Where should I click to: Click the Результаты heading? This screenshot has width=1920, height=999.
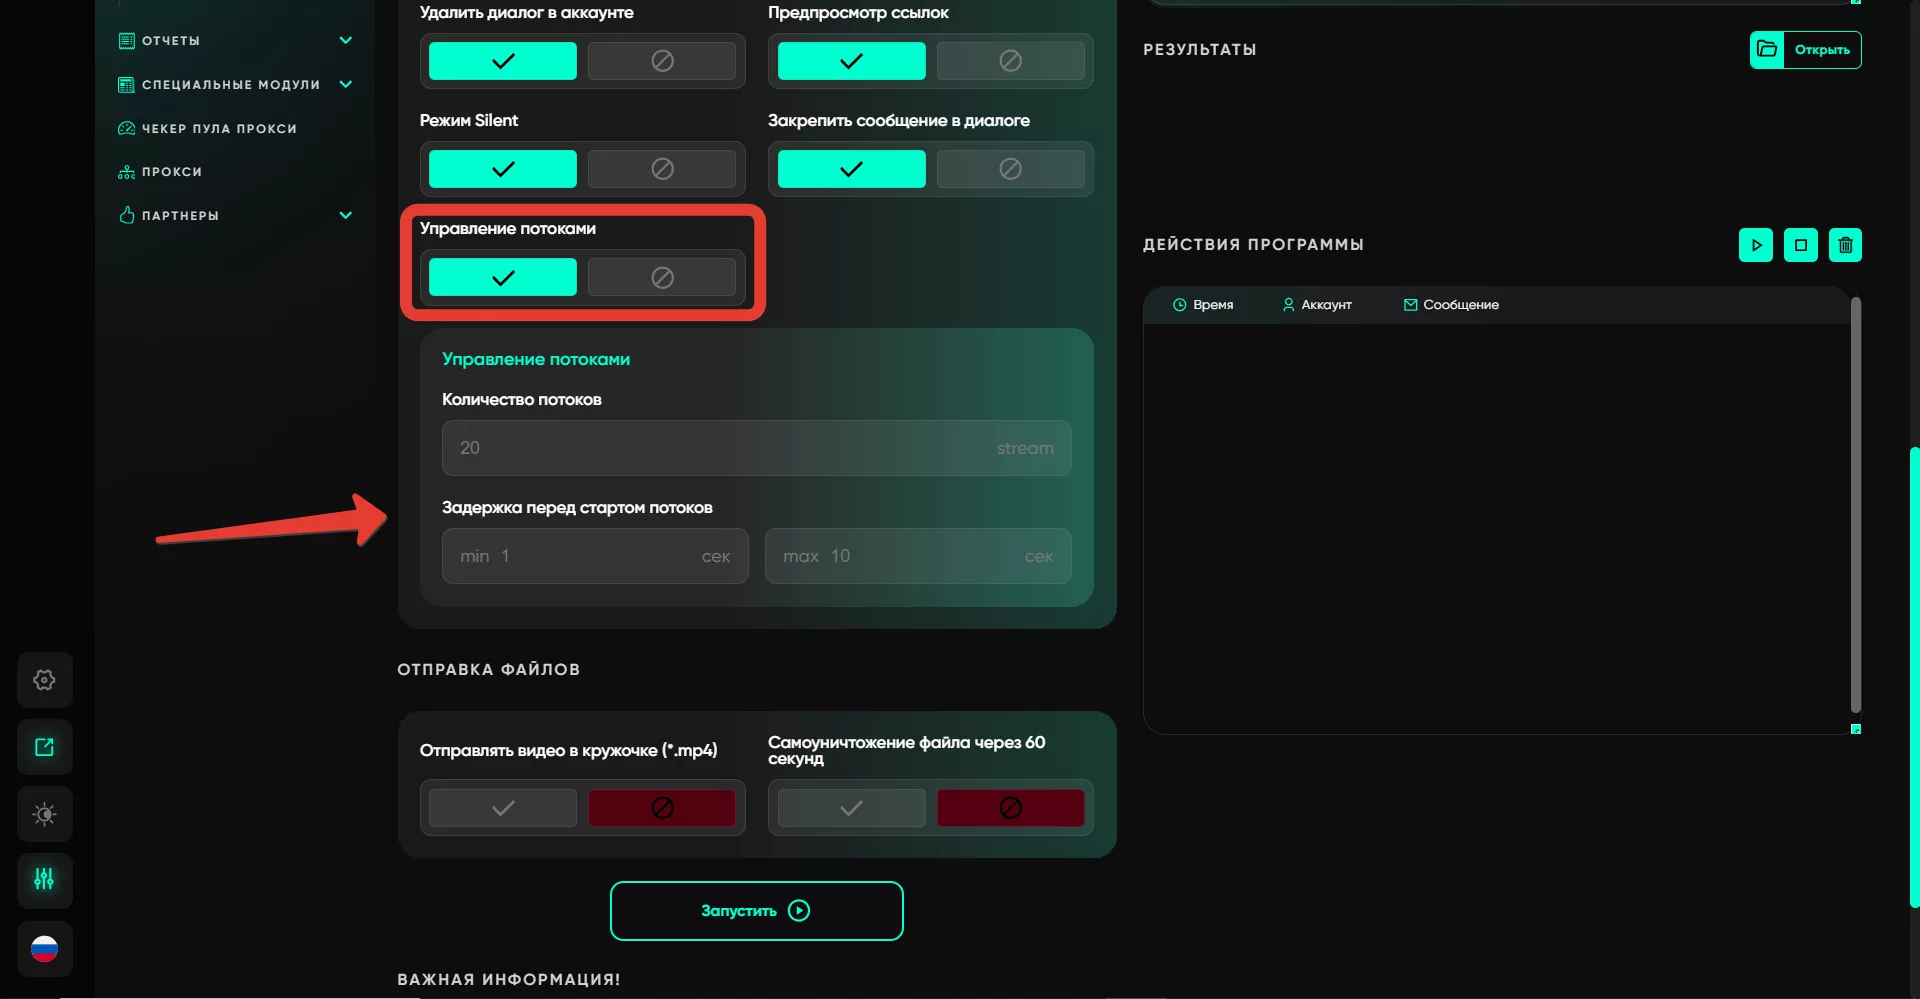coord(1199,50)
